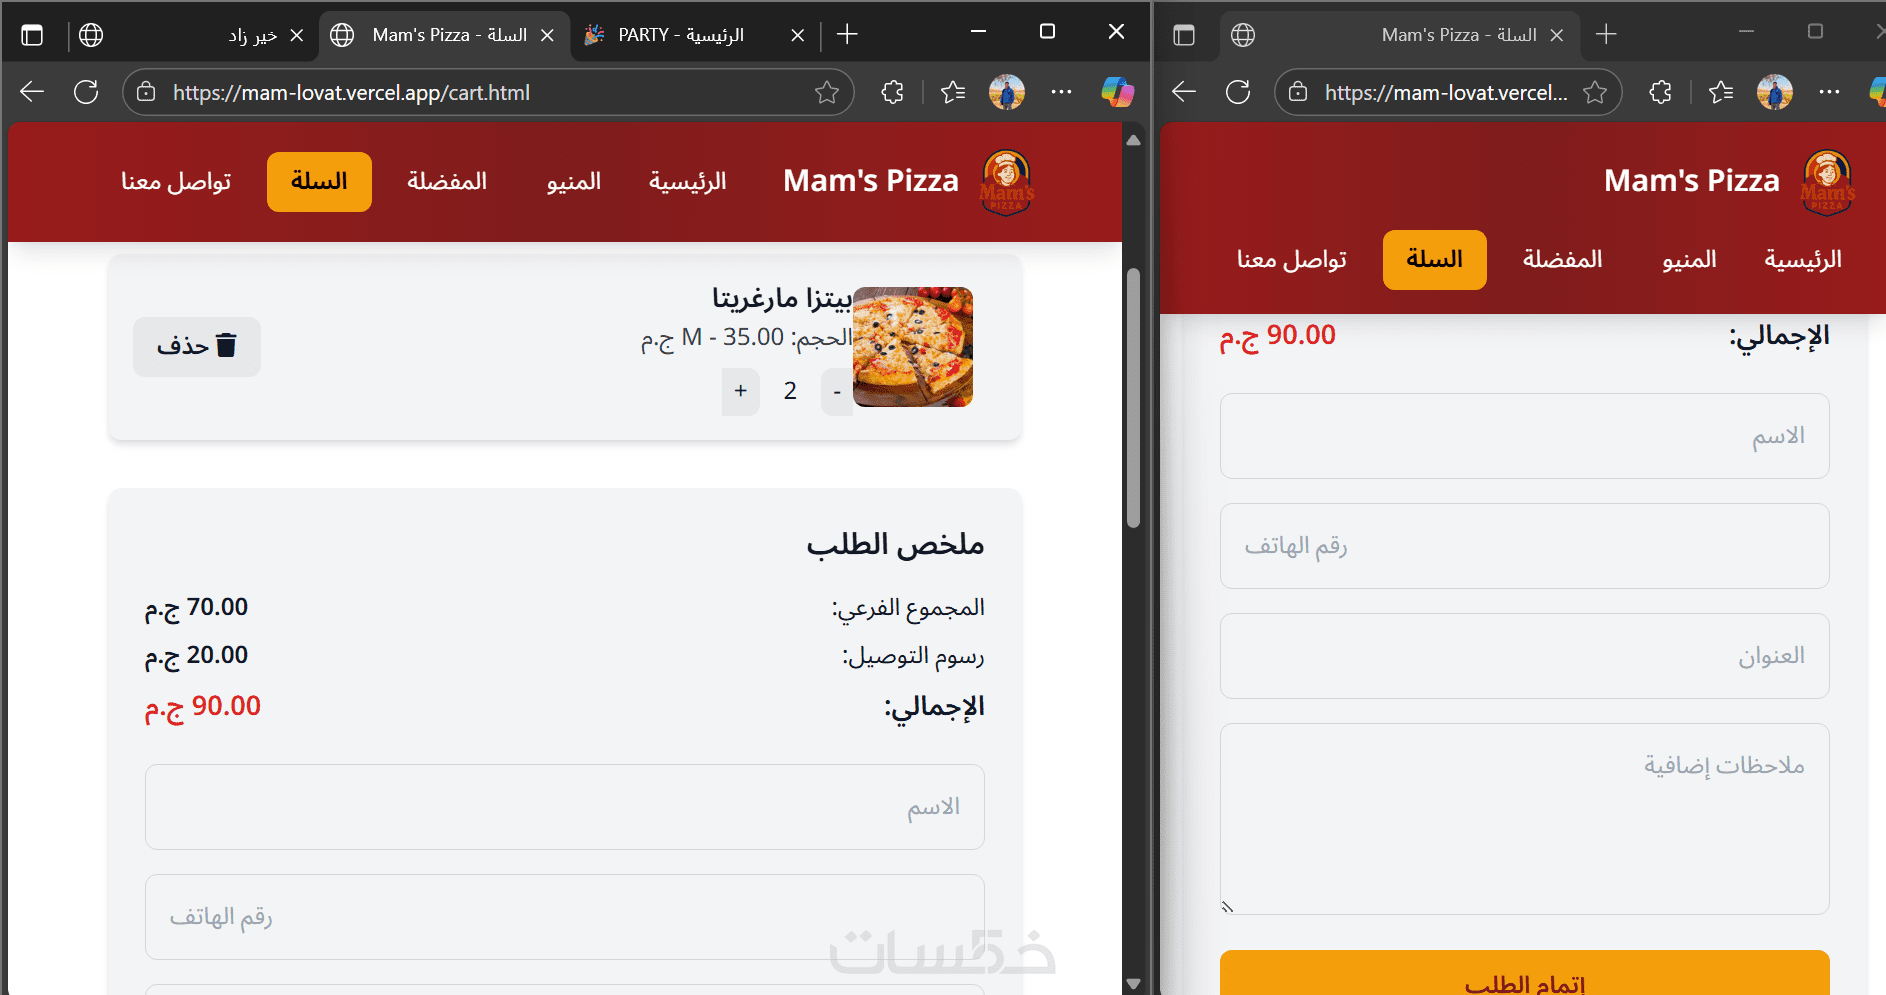Click the scrollbar up arrow in left window
1886x995 pixels.
(1133, 140)
